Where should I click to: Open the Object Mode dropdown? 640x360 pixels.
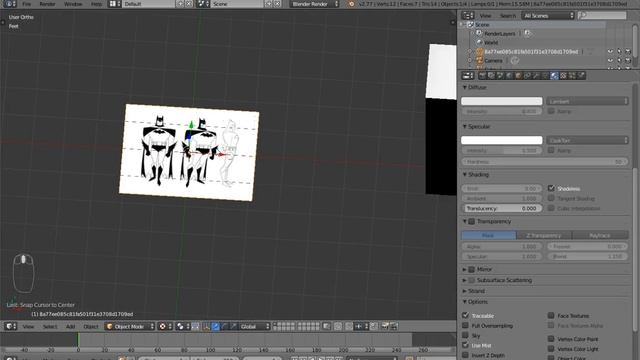click(130, 327)
